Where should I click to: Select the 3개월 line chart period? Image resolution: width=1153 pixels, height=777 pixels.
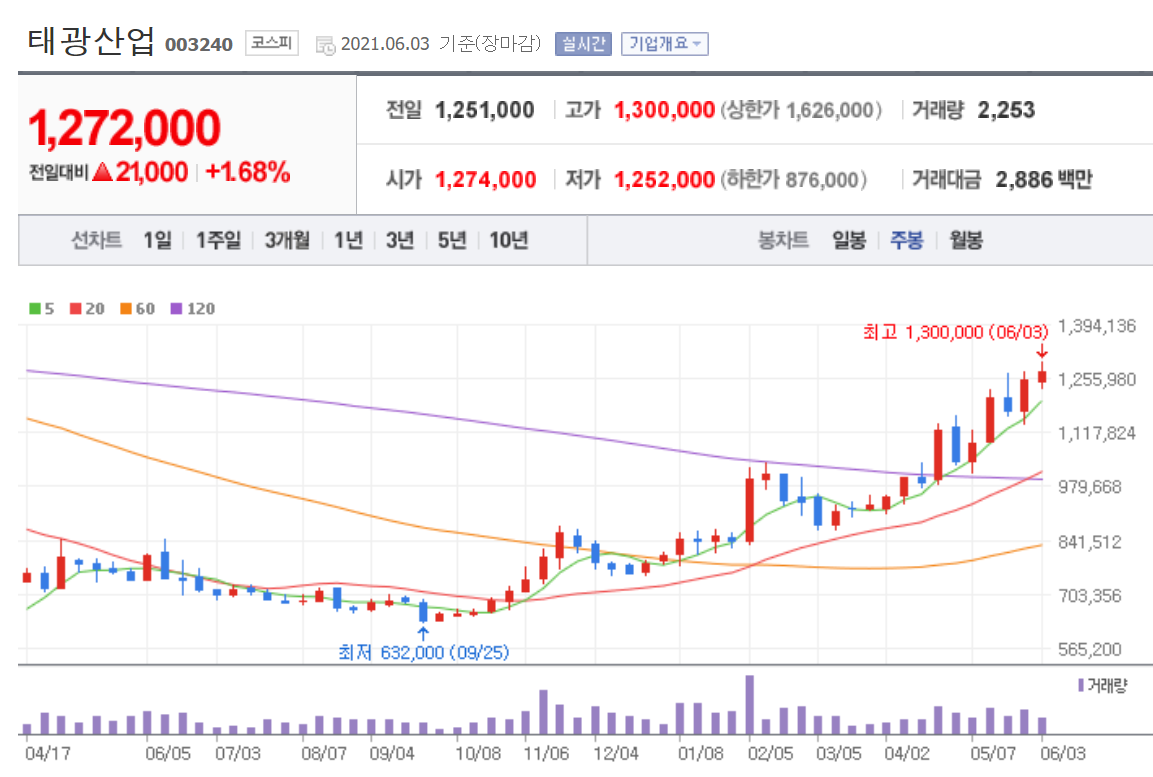pos(287,240)
